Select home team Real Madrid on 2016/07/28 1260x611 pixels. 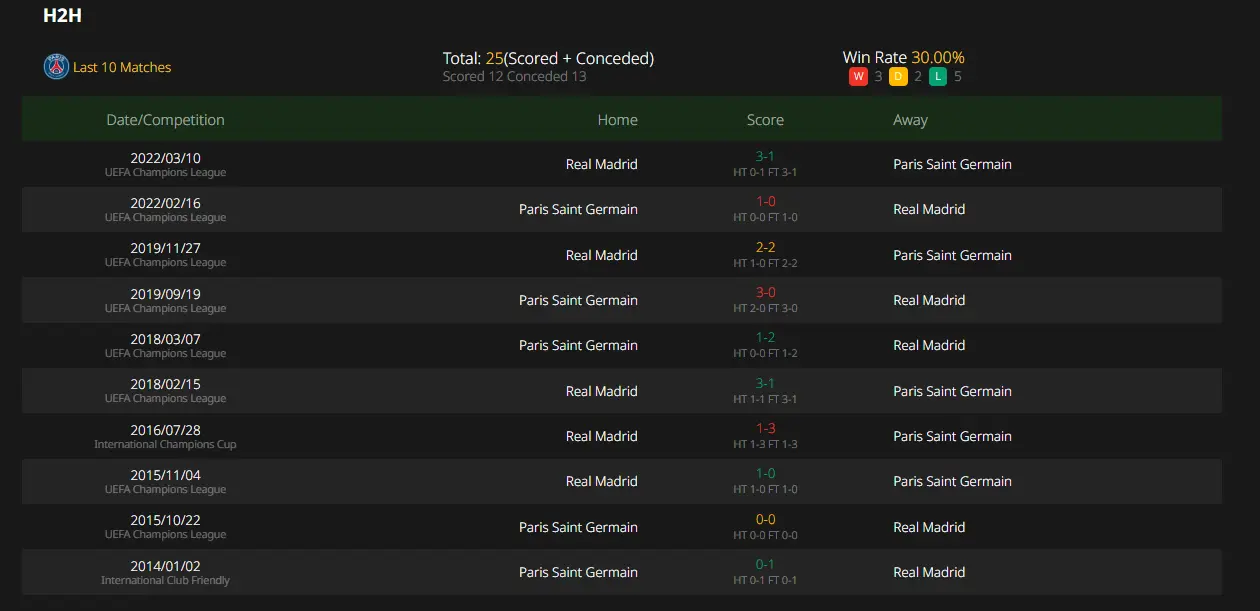coord(601,436)
